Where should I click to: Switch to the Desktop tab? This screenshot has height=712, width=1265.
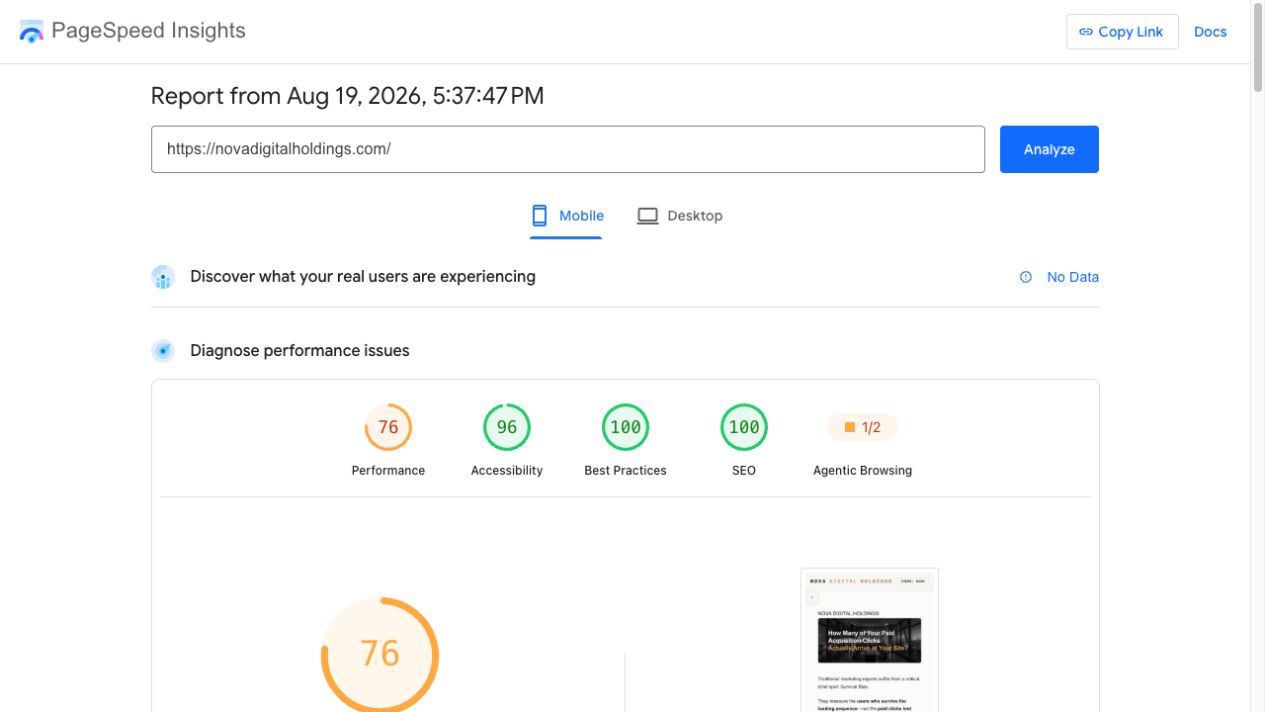680,216
